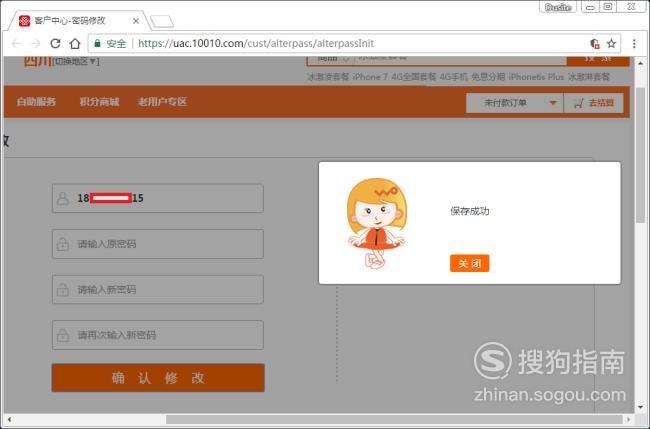Click the shopping cart icon
The width and height of the screenshot is (650, 429).
(x=578, y=103)
